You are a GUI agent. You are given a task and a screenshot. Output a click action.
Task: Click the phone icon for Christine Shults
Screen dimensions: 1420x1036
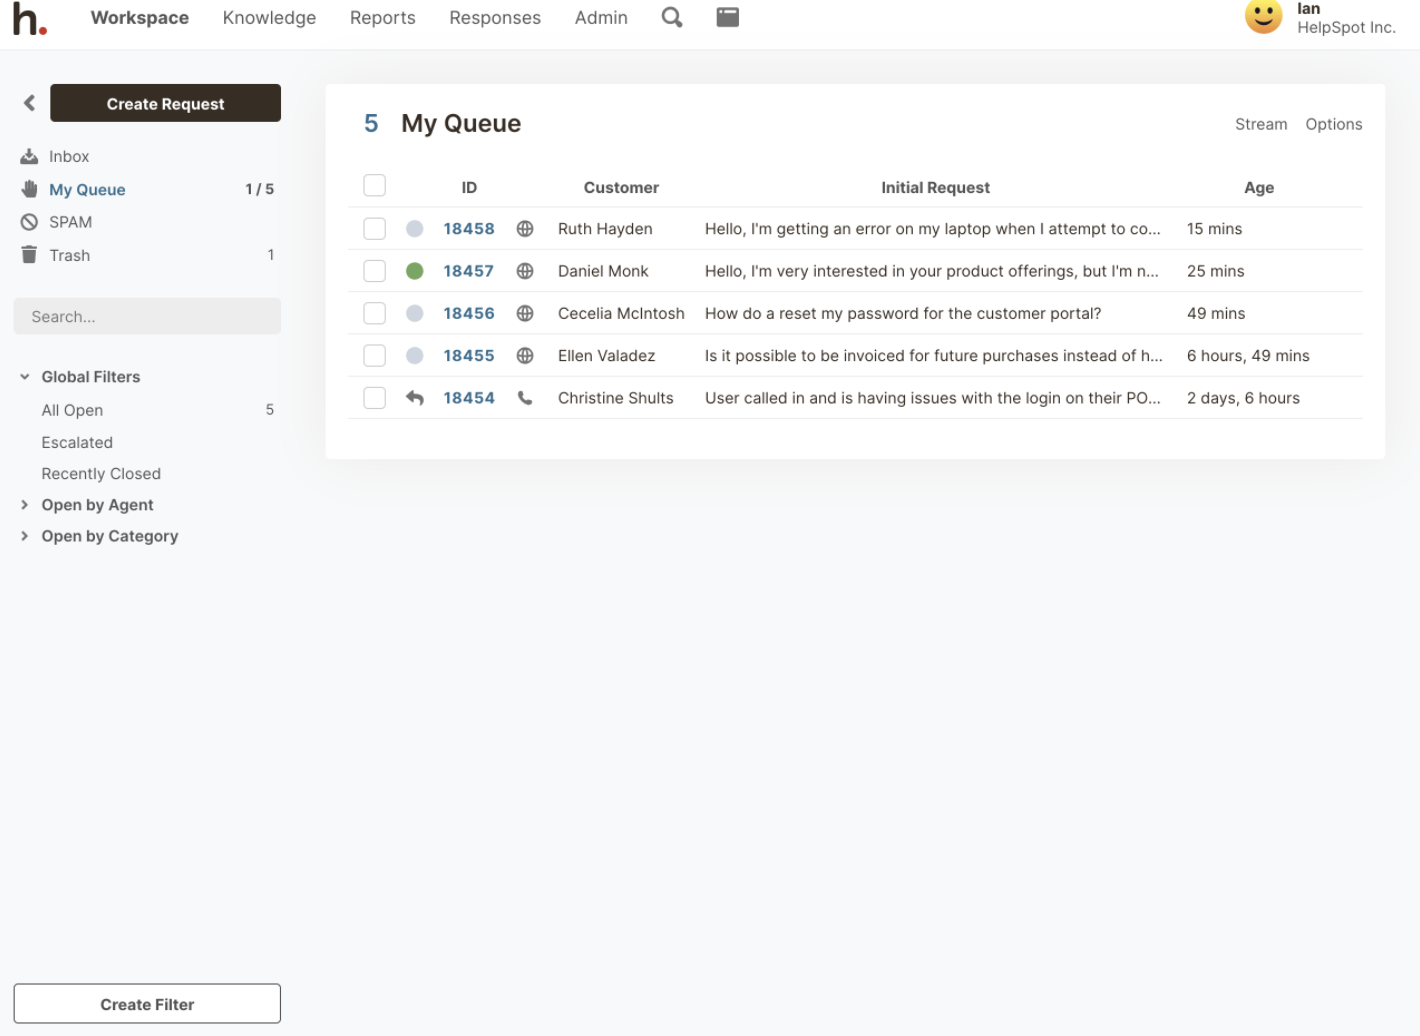(x=525, y=398)
